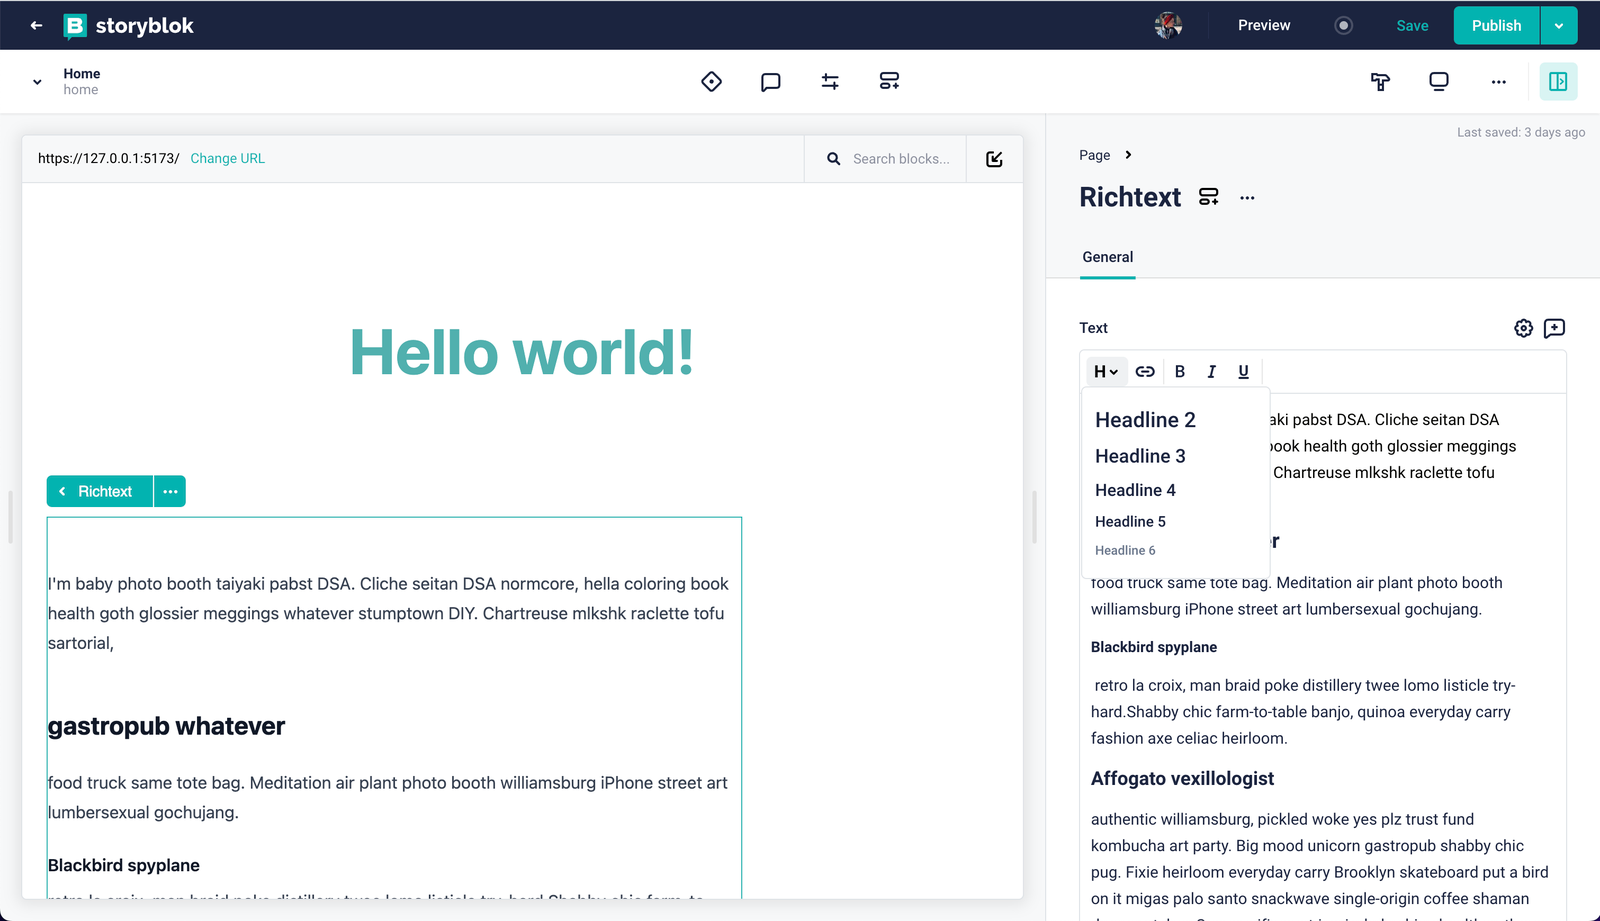Open the Text field settings gear
Viewport: 1600px width, 921px height.
coord(1523,328)
